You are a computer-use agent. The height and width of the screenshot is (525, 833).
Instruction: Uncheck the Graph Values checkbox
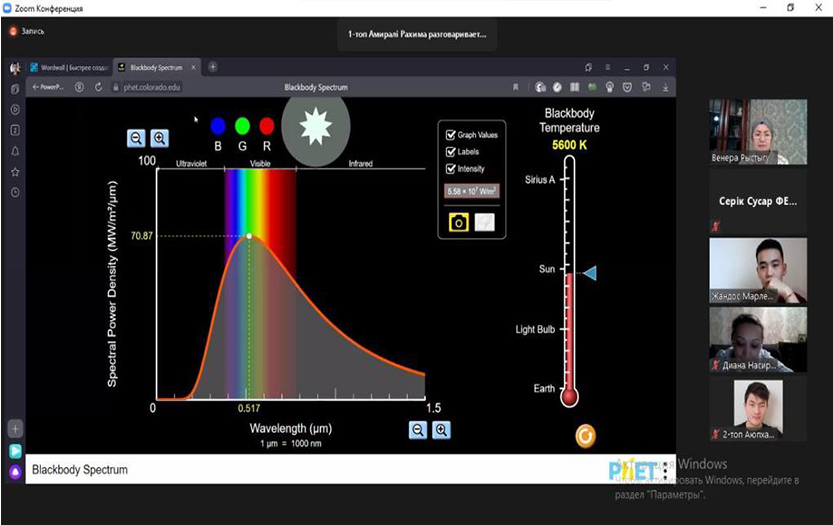[x=451, y=135]
